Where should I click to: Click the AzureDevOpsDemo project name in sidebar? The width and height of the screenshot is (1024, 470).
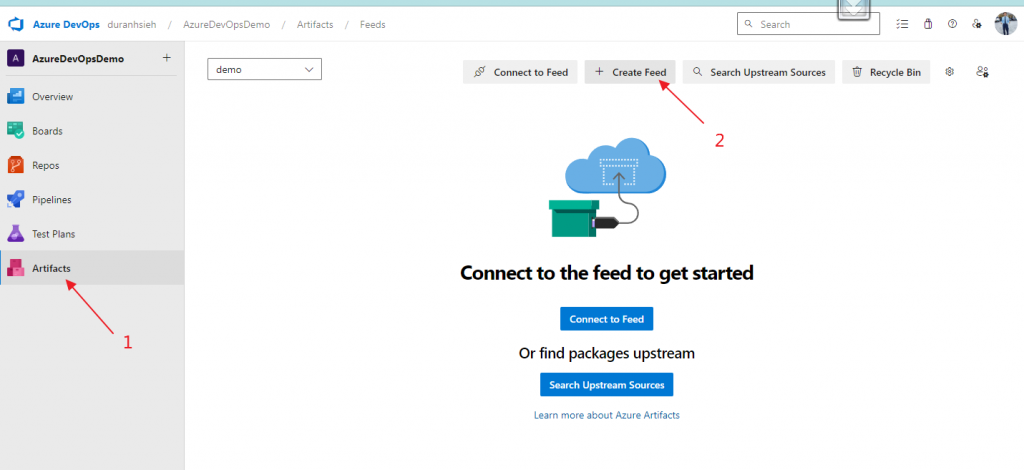click(x=78, y=59)
